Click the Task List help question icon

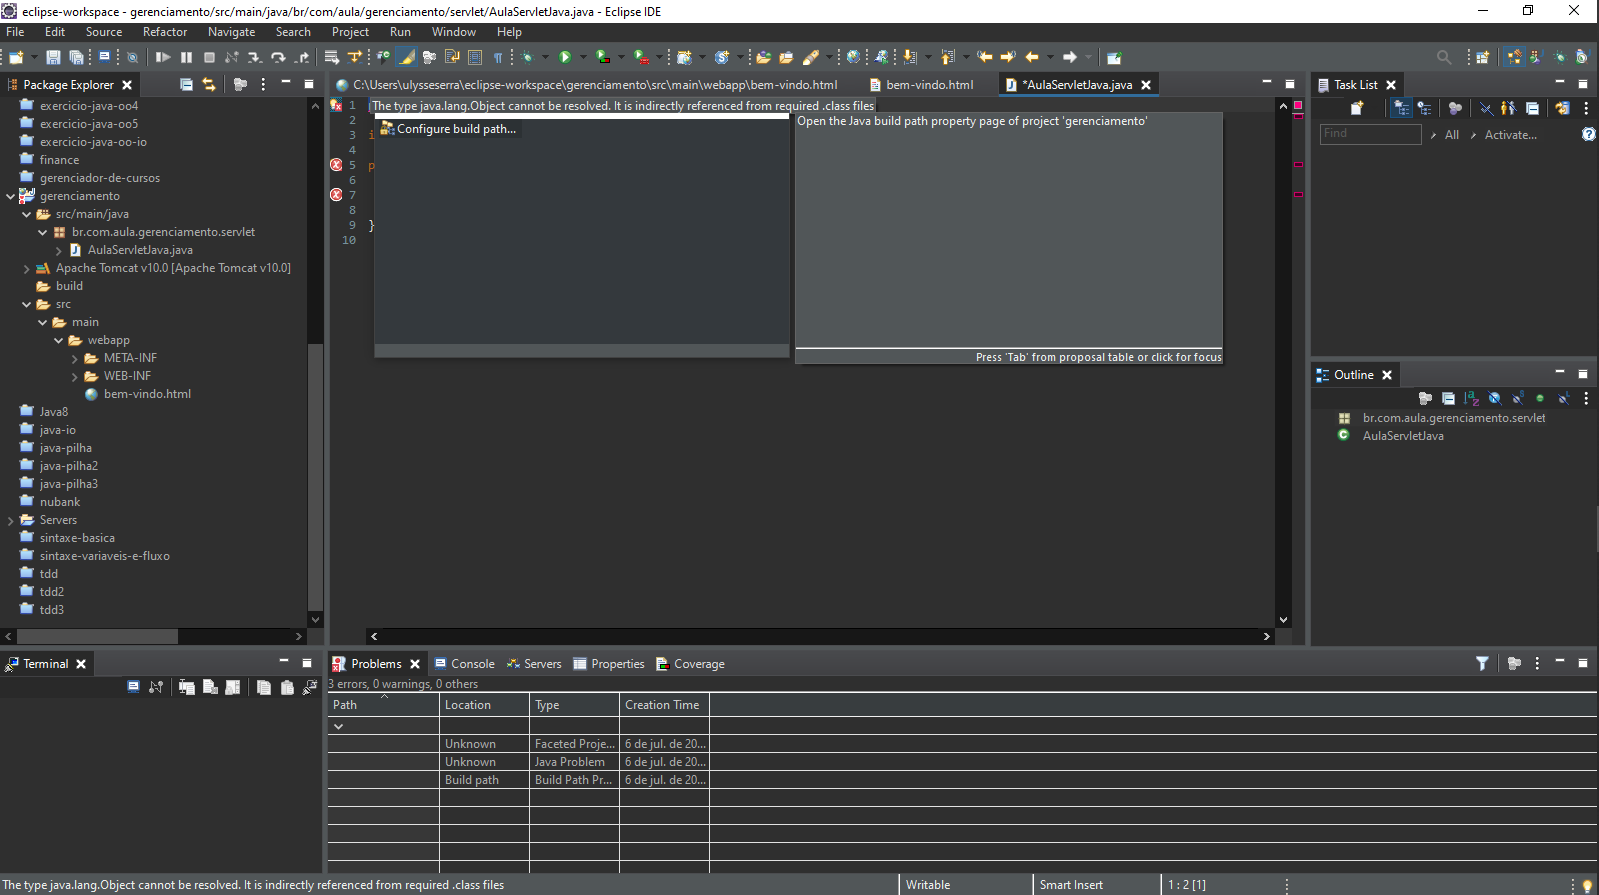tap(1588, 134)
